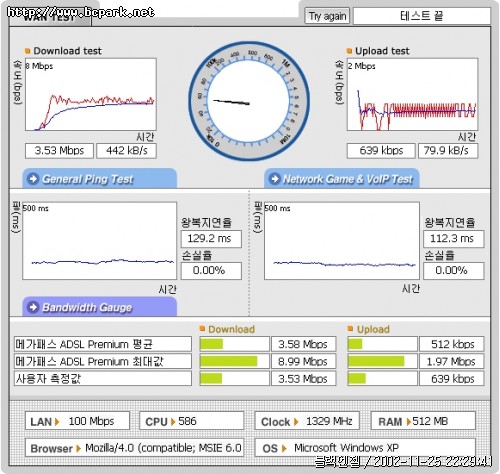
Task: Click the OS Microsoft Windows XP info box
Action: (365, 448)
